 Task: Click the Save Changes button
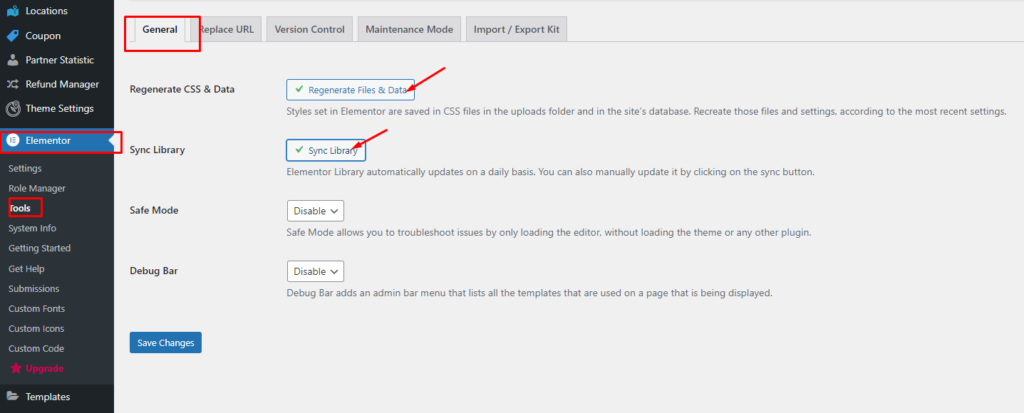pos(165,343)
